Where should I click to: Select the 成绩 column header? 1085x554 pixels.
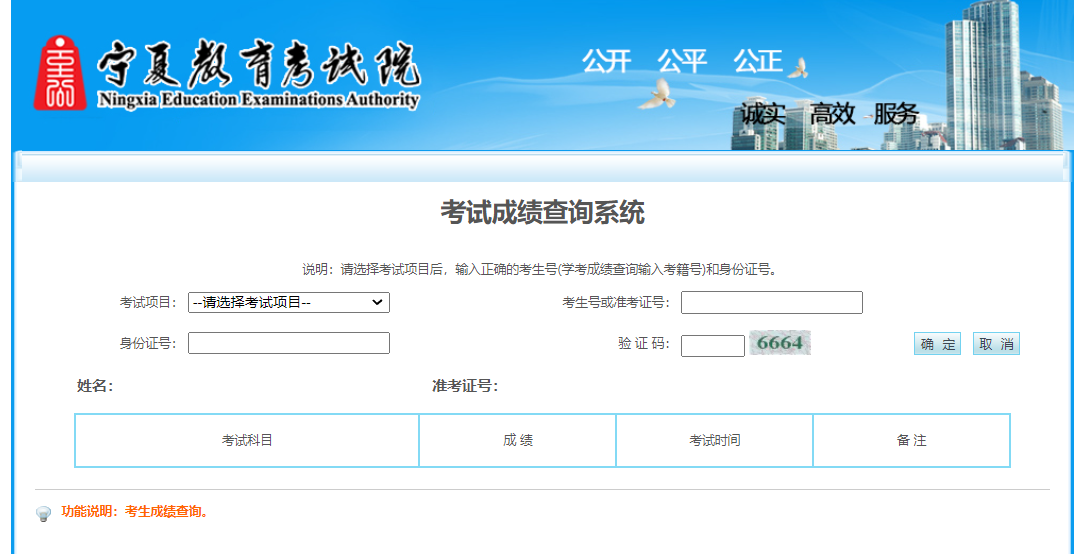click(x=518, y=441)
